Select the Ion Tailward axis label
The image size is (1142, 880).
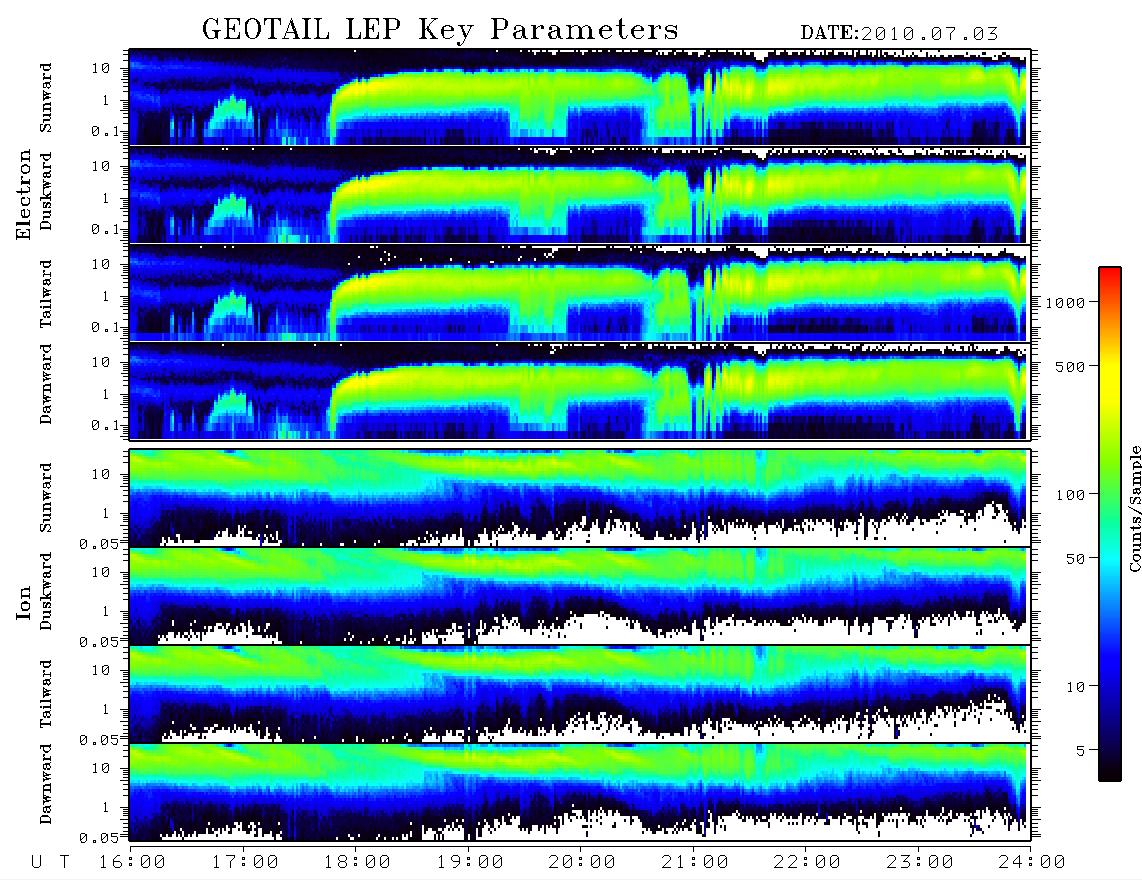(46, 694)
